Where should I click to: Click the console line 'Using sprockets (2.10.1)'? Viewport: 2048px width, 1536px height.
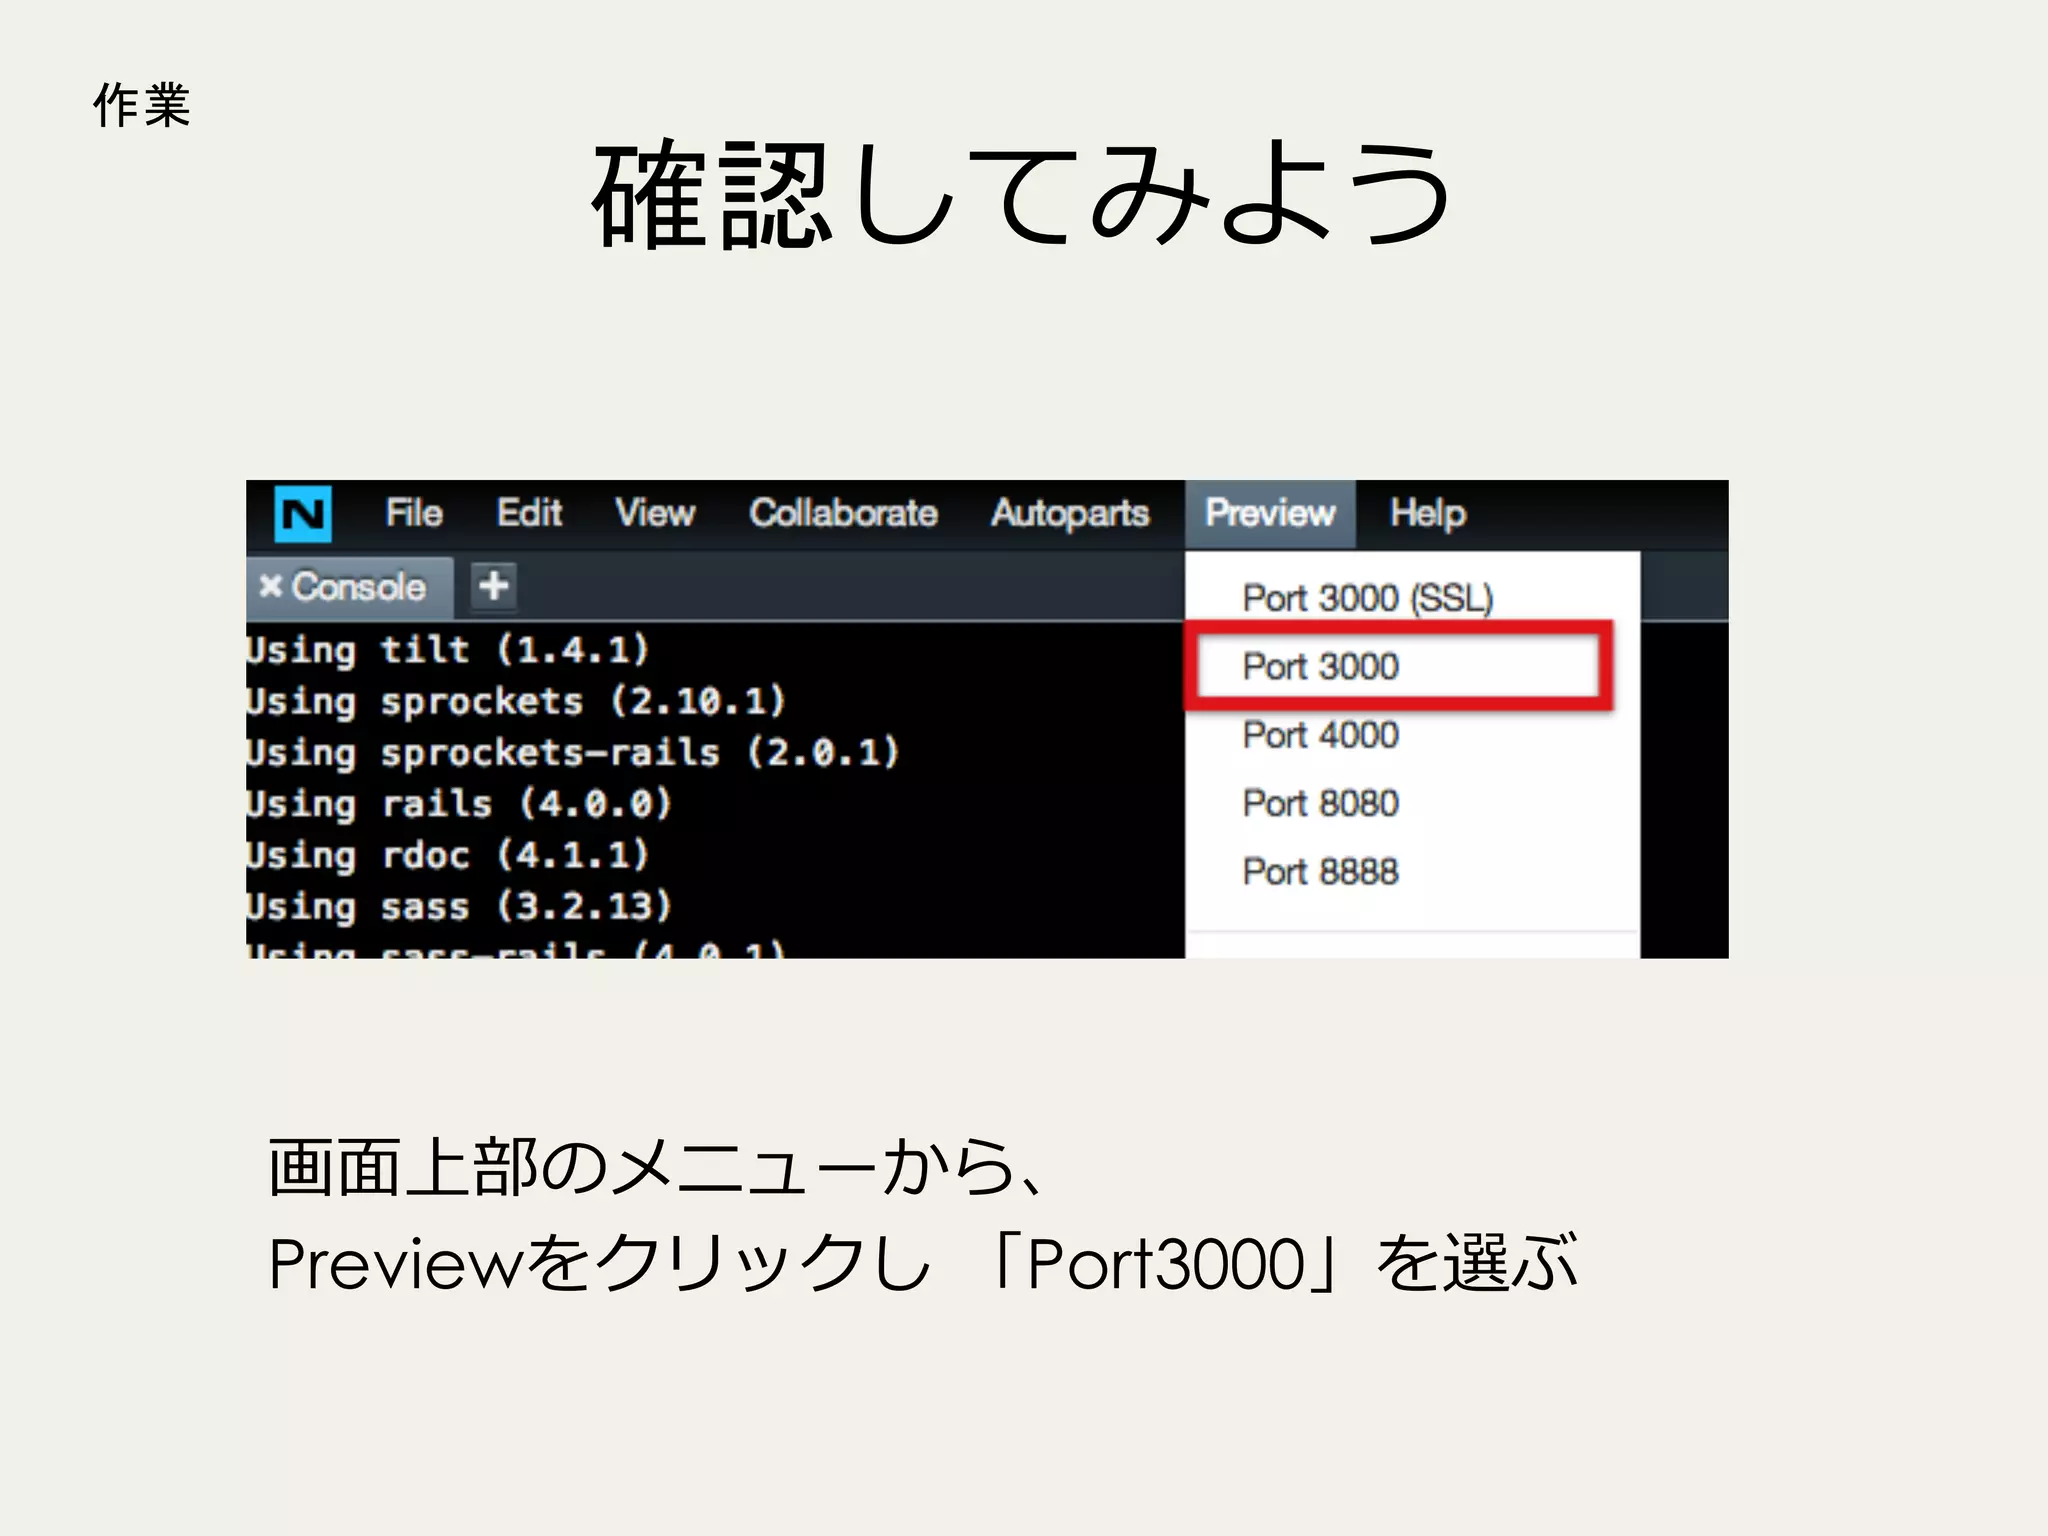516,701
